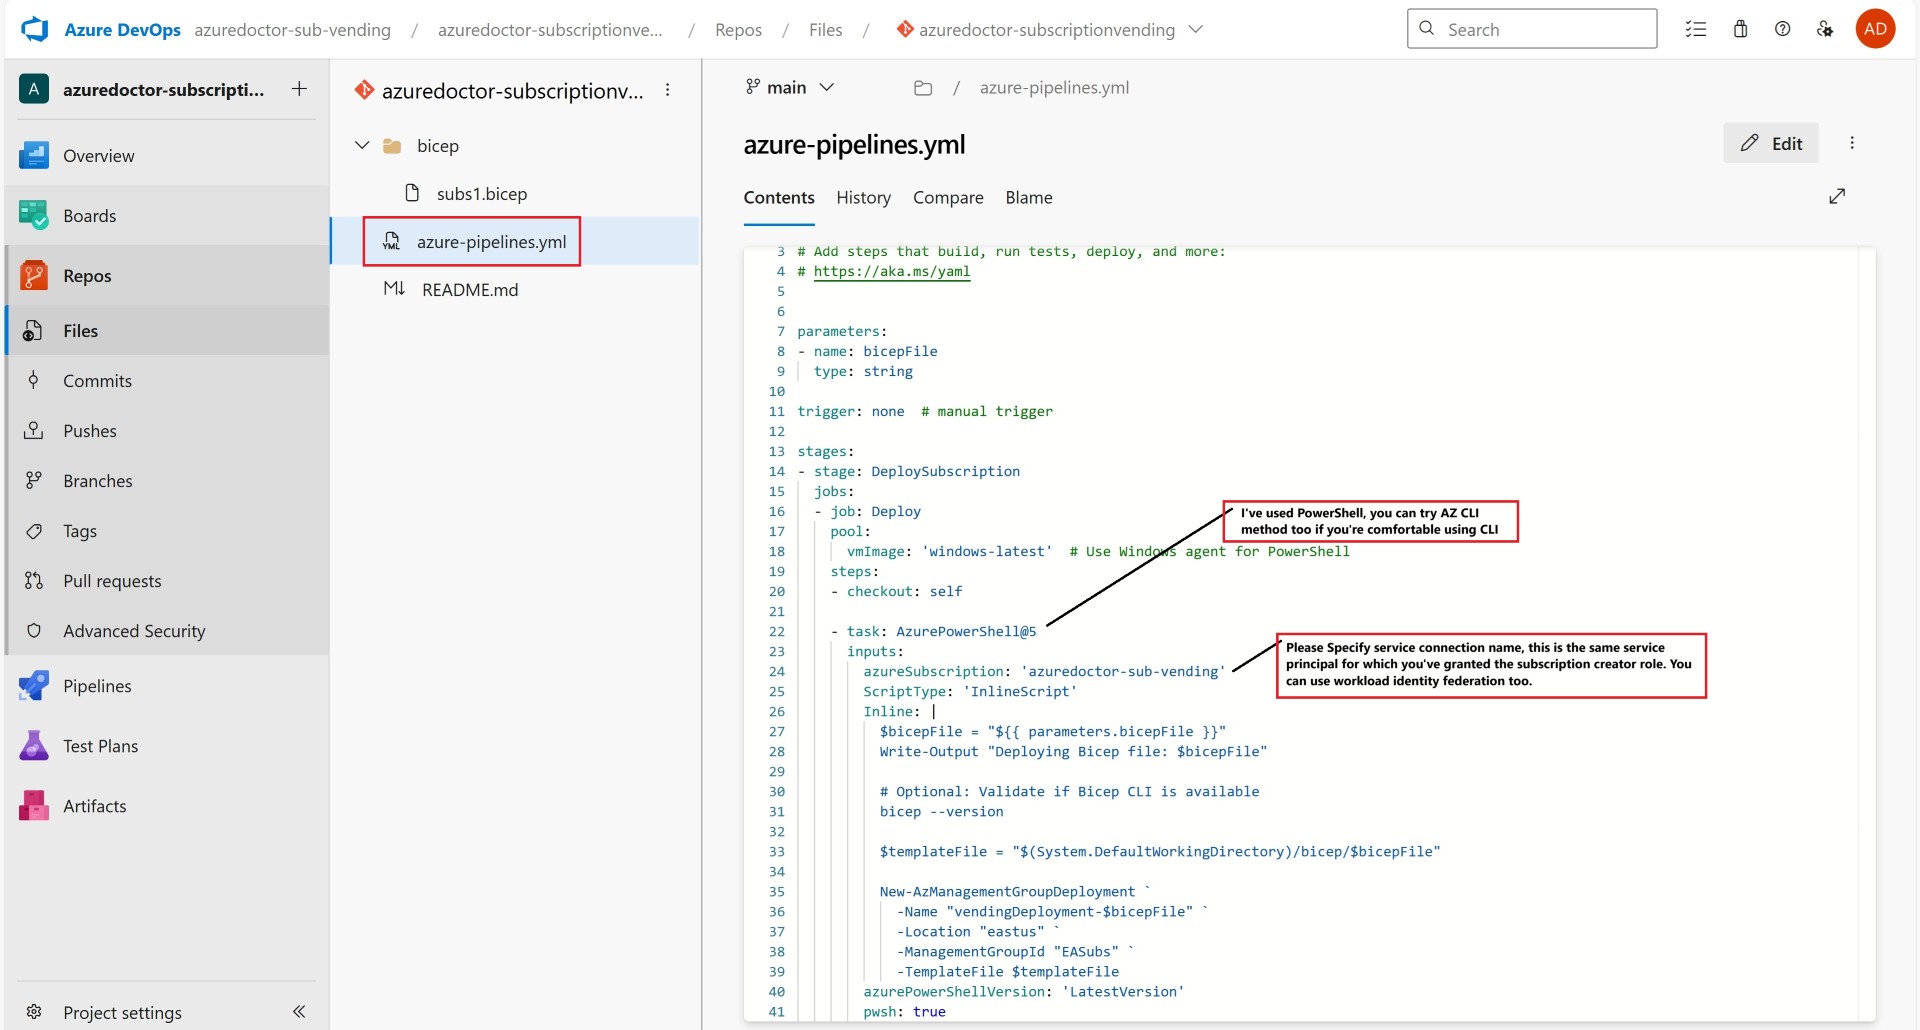Click 'ScriptType: InlineScript' code line
The width and height of the screenshot is (1920, 1030).
(970, 691)
